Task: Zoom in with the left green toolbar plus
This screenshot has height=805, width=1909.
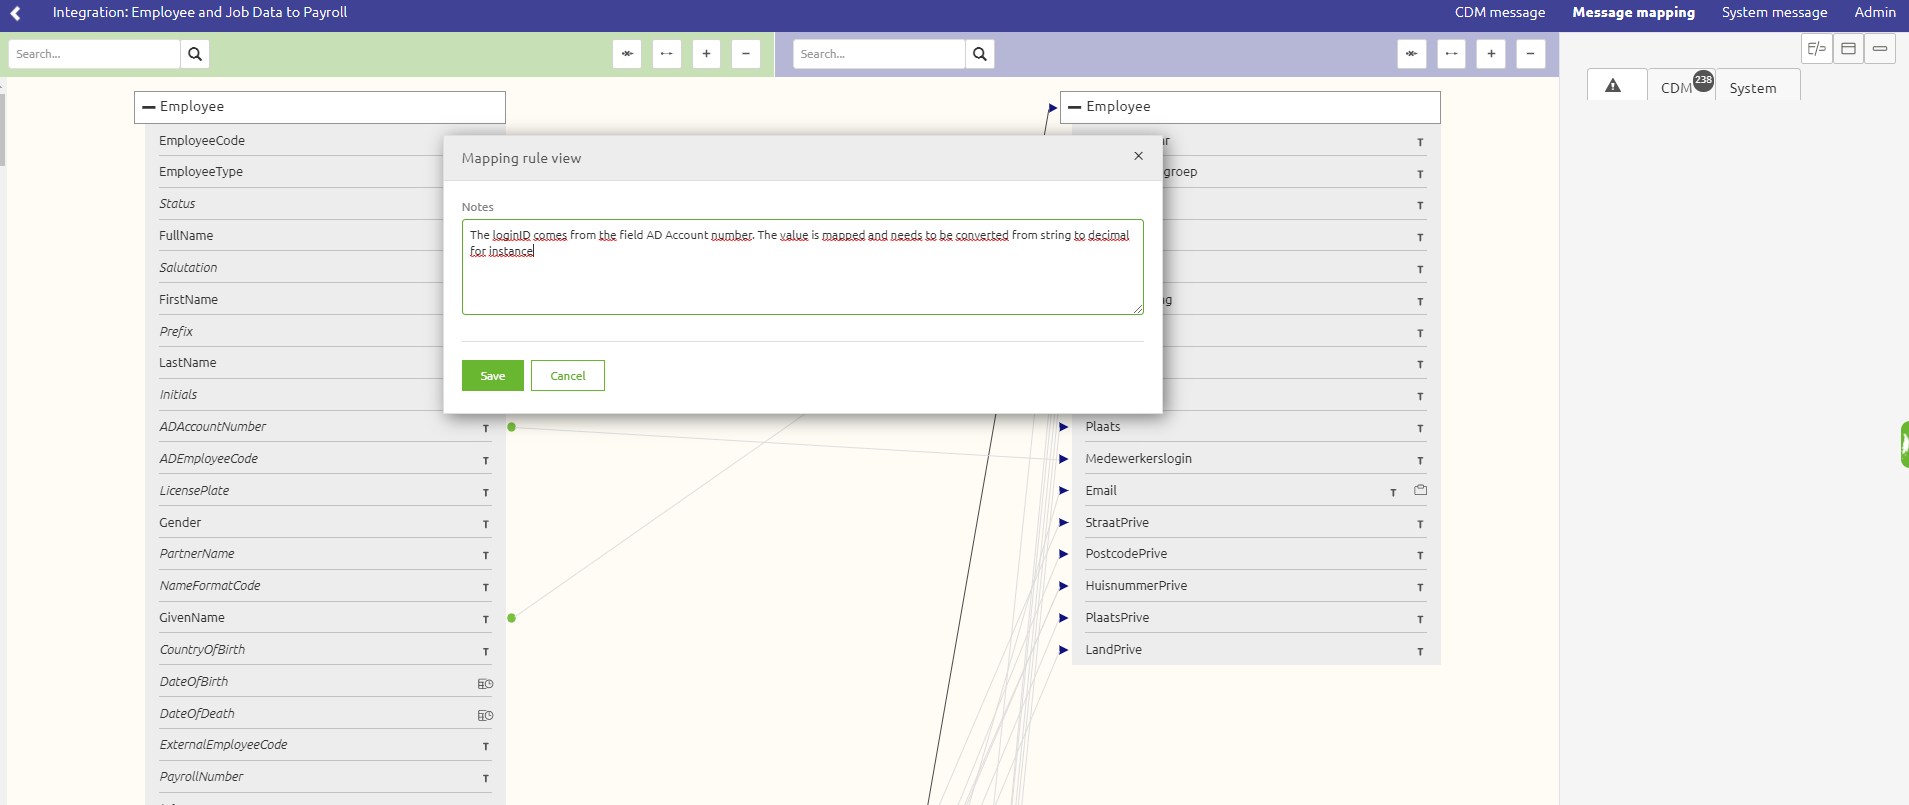Action: 706,54
